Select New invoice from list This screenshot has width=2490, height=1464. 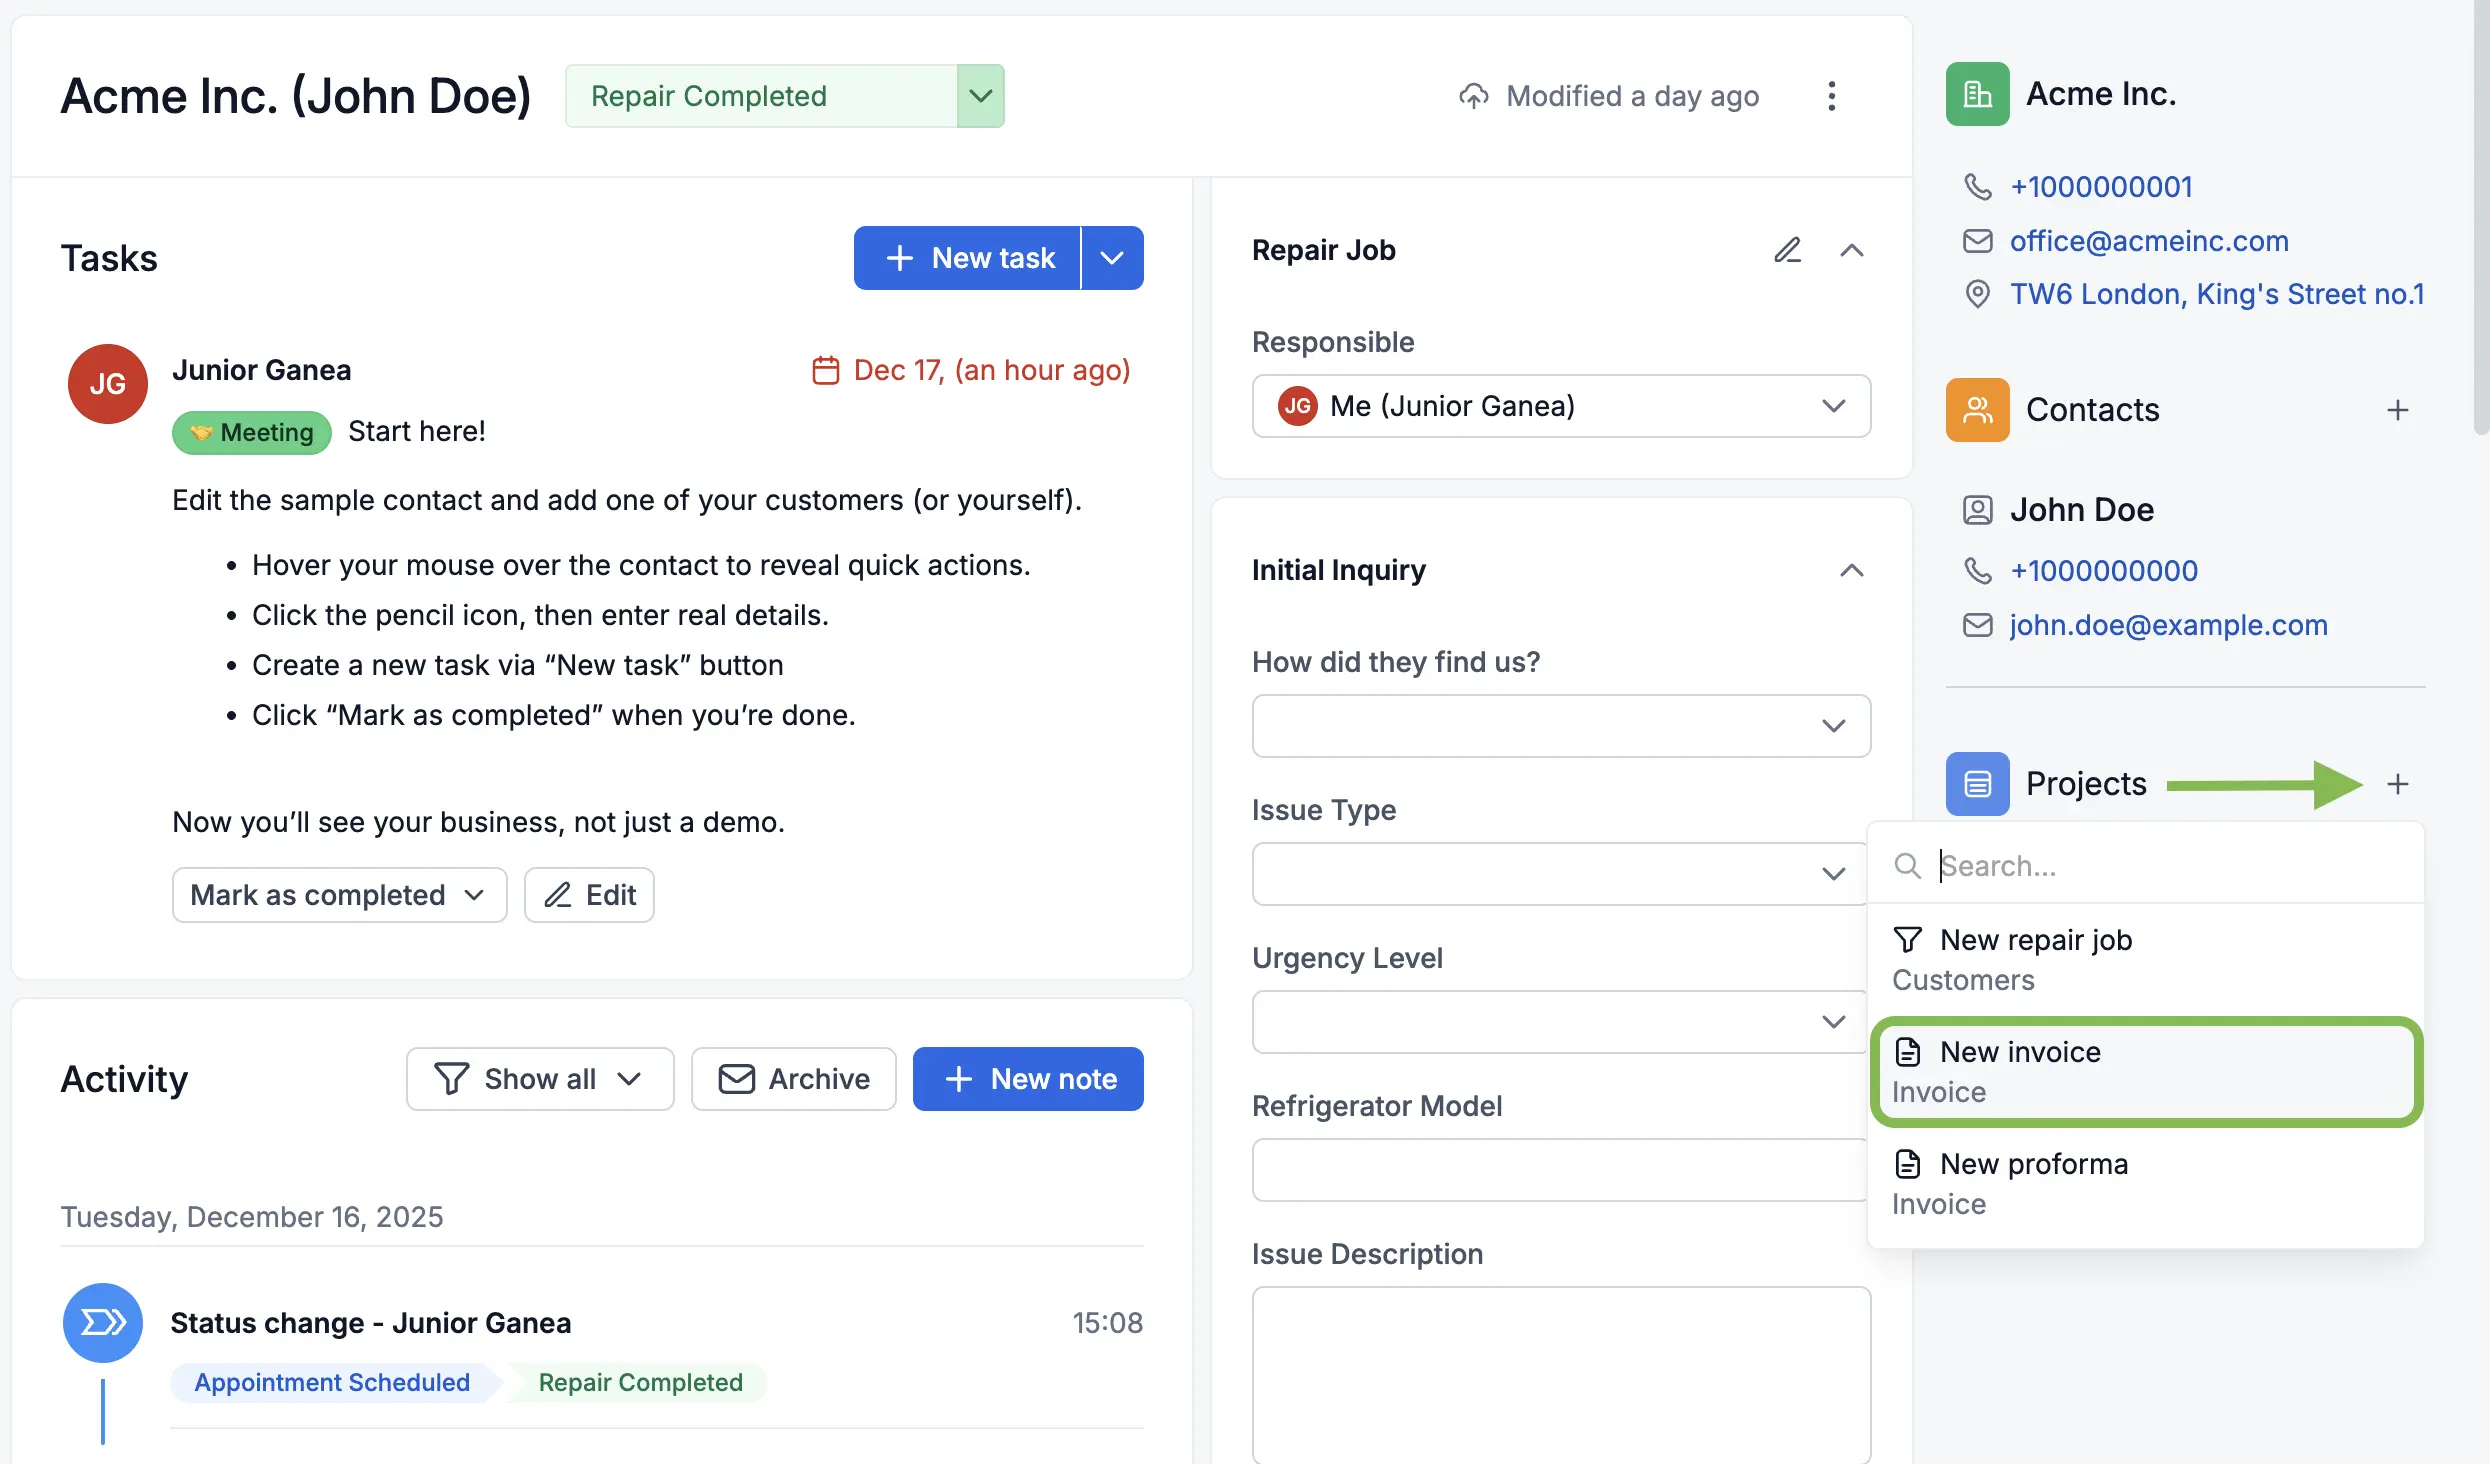click(x=2145, y=1072)
